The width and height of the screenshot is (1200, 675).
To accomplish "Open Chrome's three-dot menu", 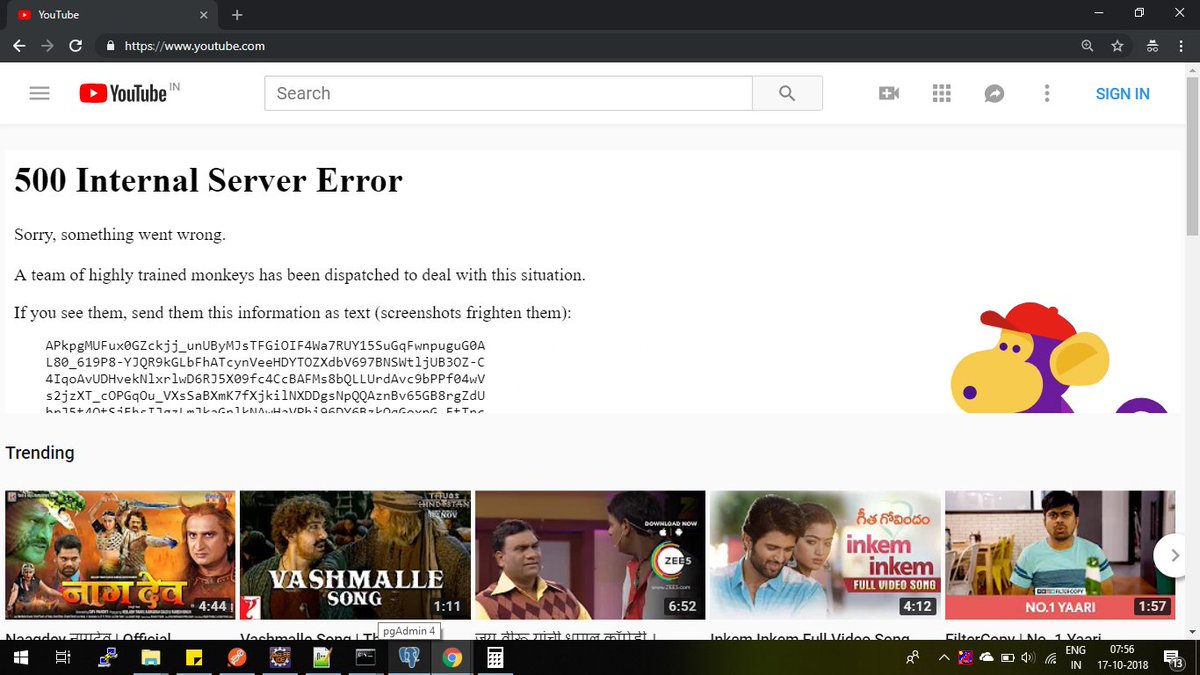I will coord(1181,46).
